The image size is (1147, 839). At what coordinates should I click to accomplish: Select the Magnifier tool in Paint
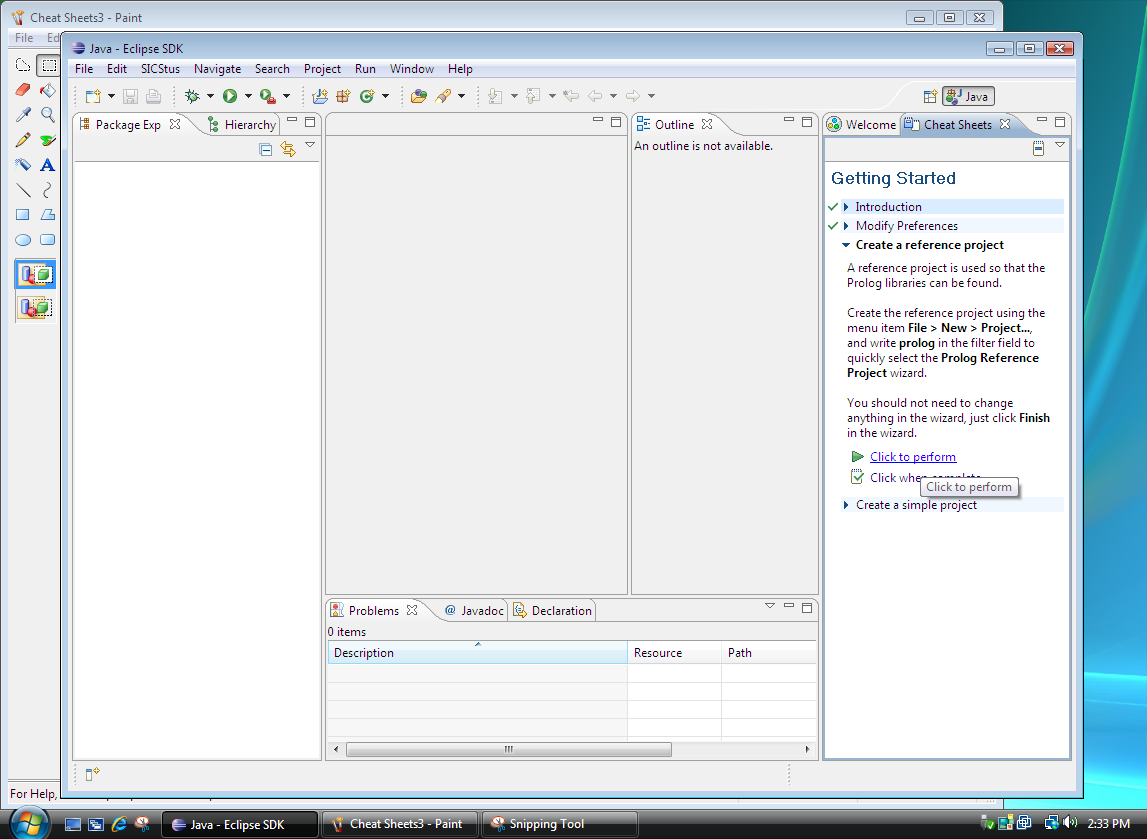pyautogui.click(x=48, y=115)
